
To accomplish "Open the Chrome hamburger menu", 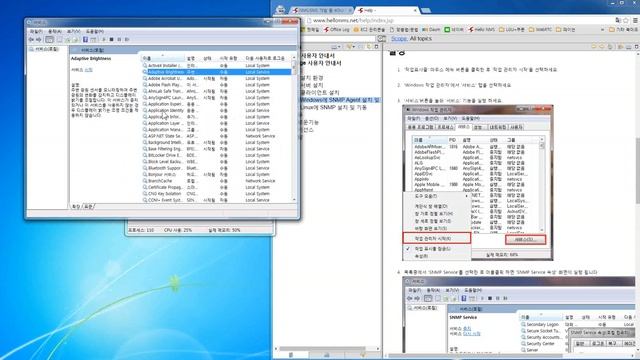I will tap(636, 20).
